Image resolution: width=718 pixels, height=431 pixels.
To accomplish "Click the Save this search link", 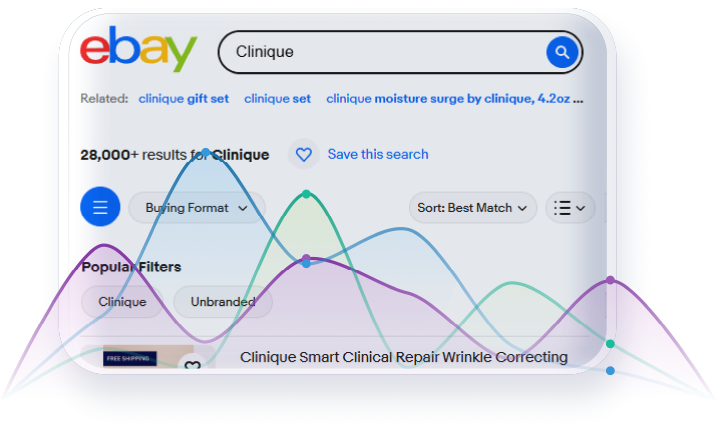I will coord(378,154).
